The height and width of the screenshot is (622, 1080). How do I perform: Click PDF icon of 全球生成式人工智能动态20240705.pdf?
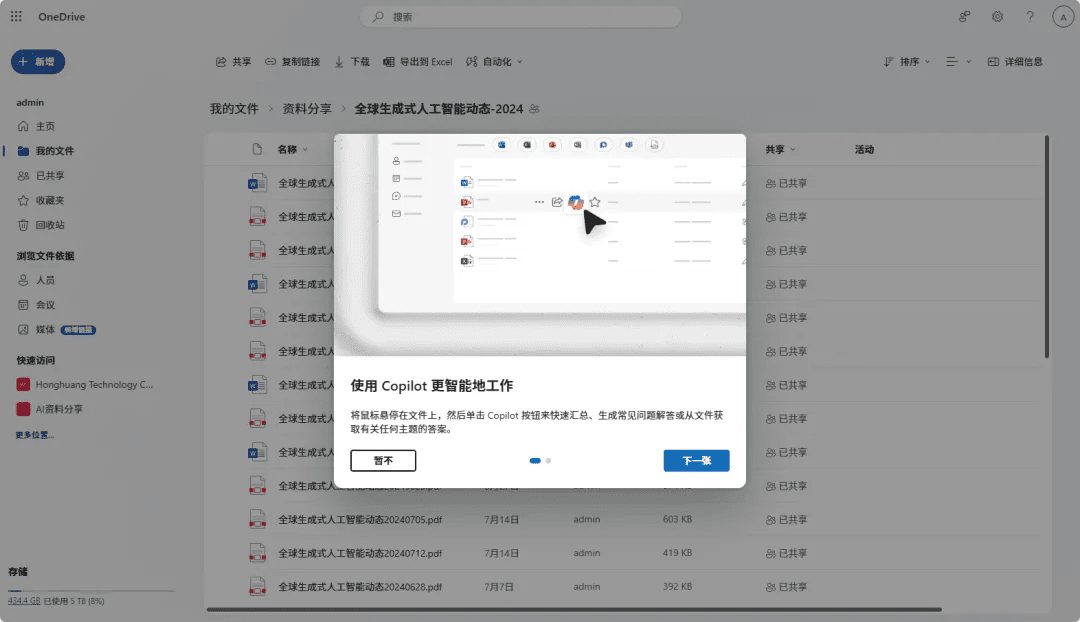257,519
